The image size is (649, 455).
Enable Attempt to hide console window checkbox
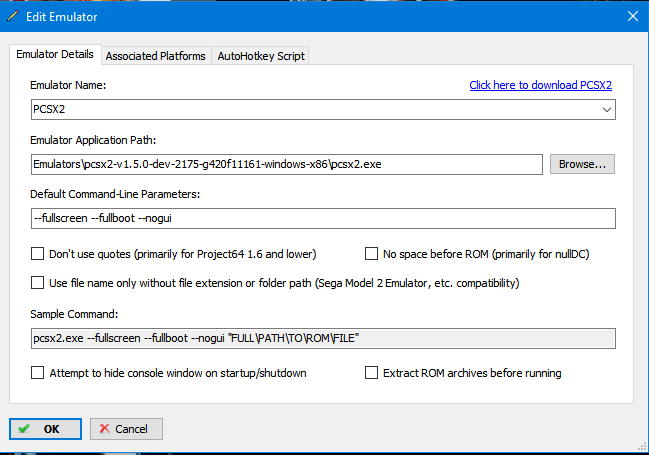[x=37, y=373]
